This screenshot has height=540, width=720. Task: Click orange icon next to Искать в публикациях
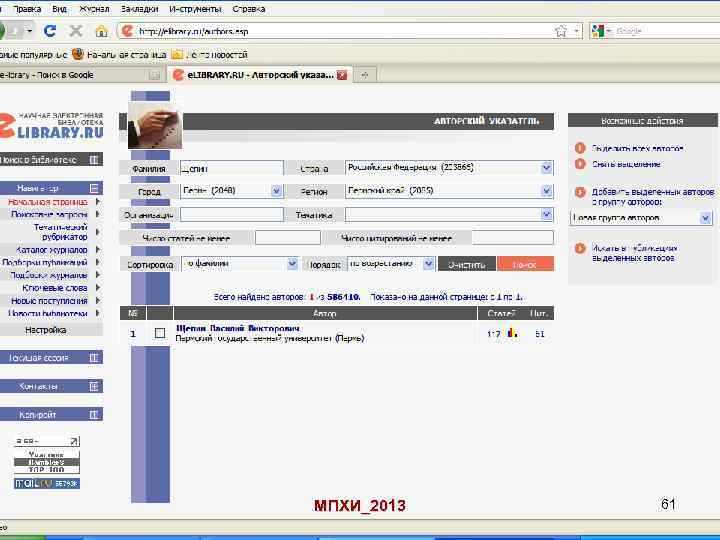(580, 248)
